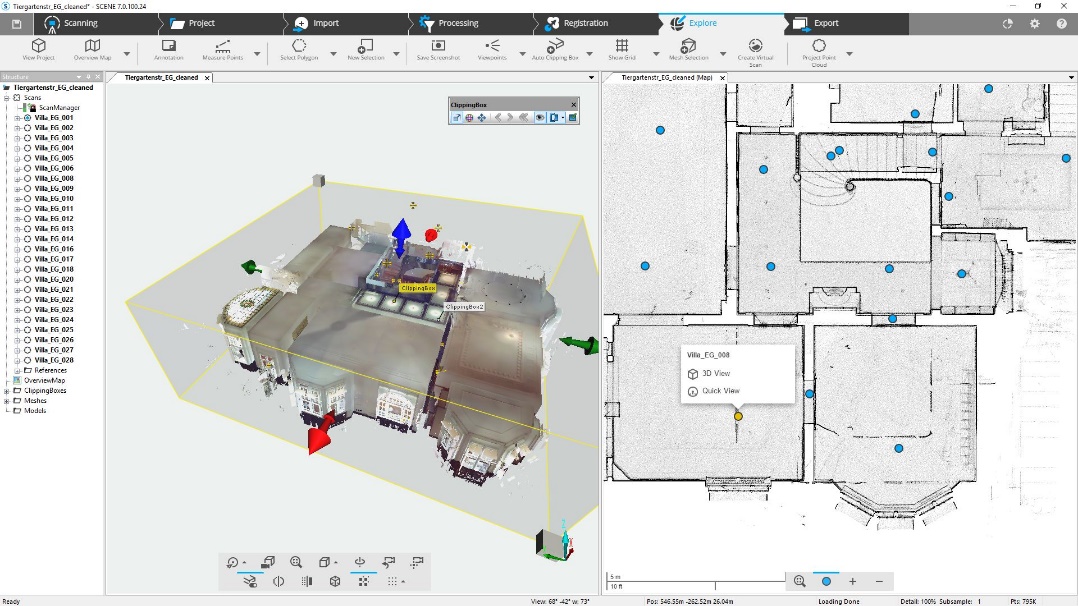Screen dimensions: 1078x606
Task: Click the Mesh Selection icon
Action: (688, 50)
